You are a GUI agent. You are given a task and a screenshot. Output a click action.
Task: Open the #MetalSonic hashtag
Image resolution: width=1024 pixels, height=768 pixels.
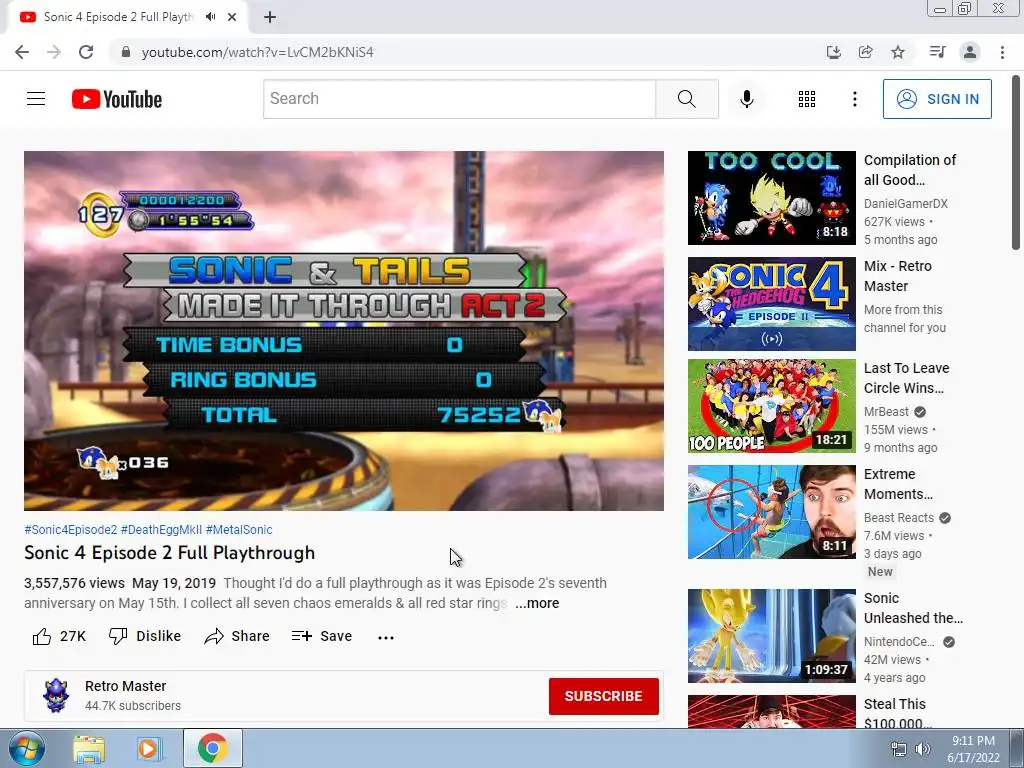pyautogui.click(x=239, y=530)
